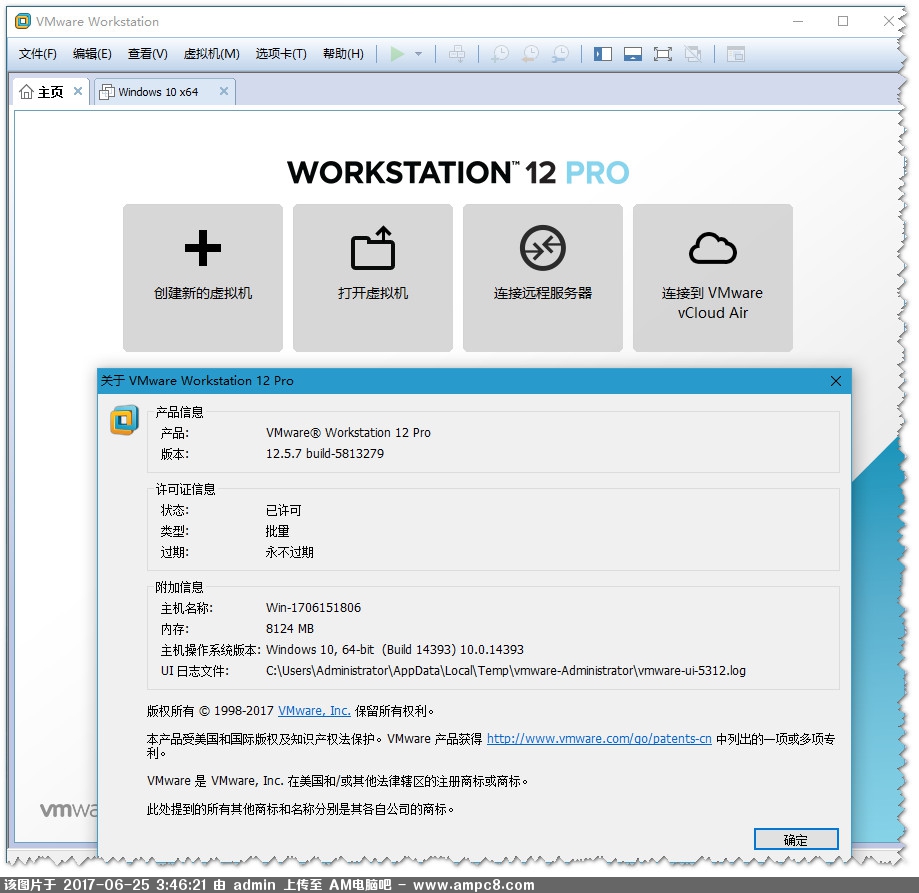Click the UI log file path text

506,671
